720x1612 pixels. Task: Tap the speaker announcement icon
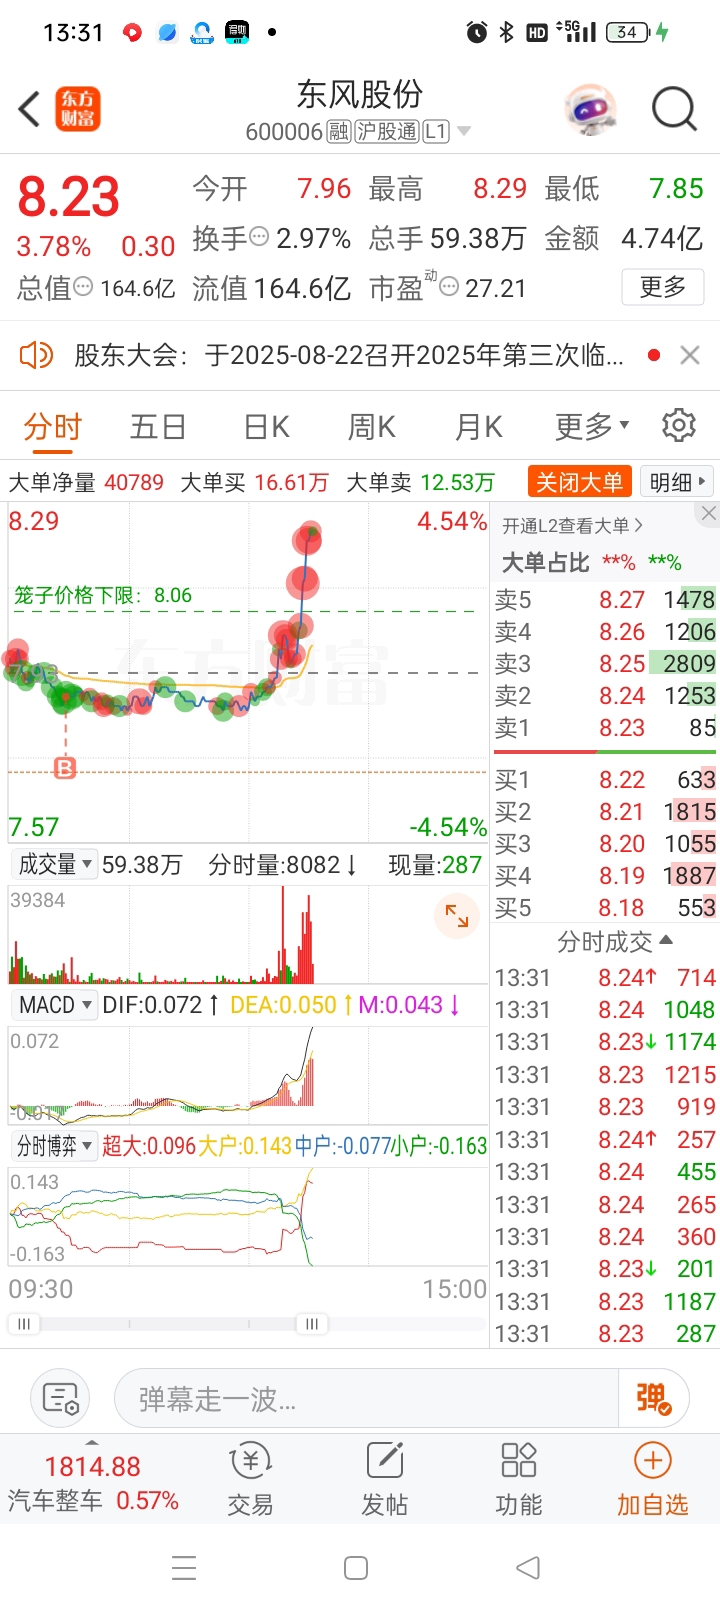(36, 355)
